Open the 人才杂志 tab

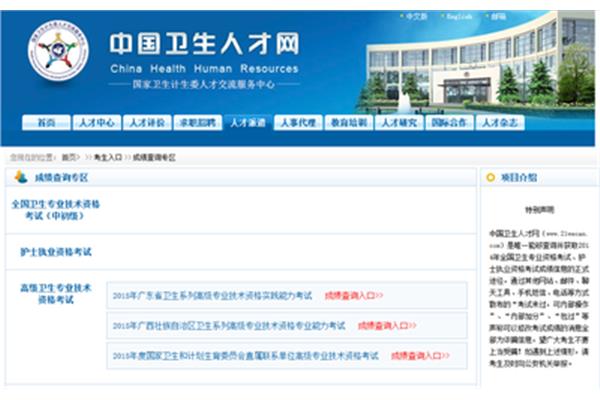pos(500,122)
